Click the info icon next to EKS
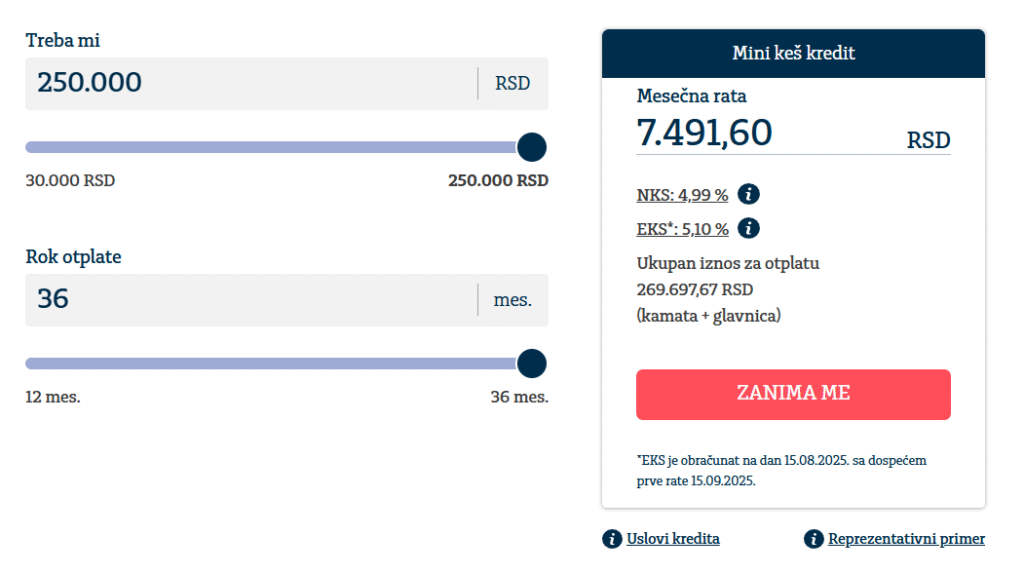 click(748, 228)
